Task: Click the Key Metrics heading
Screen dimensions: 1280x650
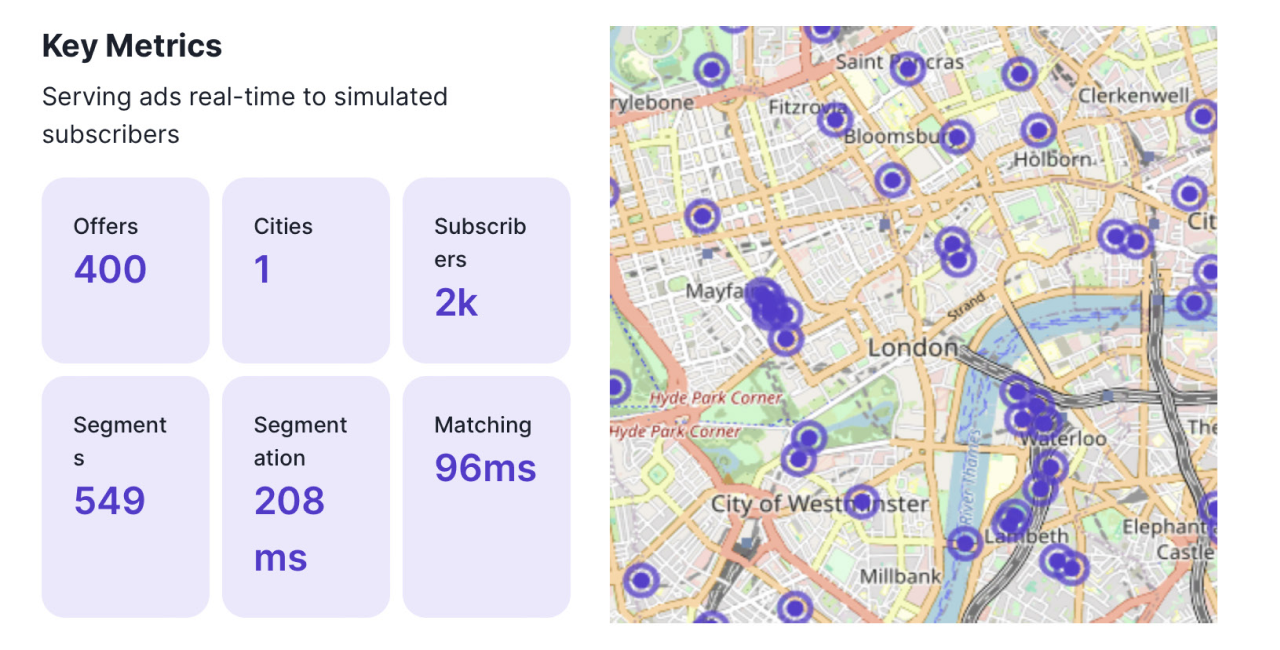Action: [131, 46]
